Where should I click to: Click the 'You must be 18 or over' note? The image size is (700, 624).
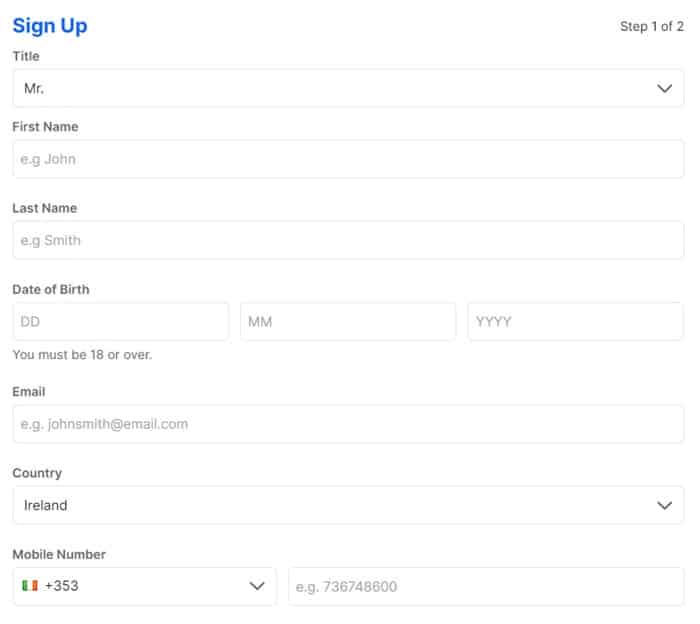point(83,355)
